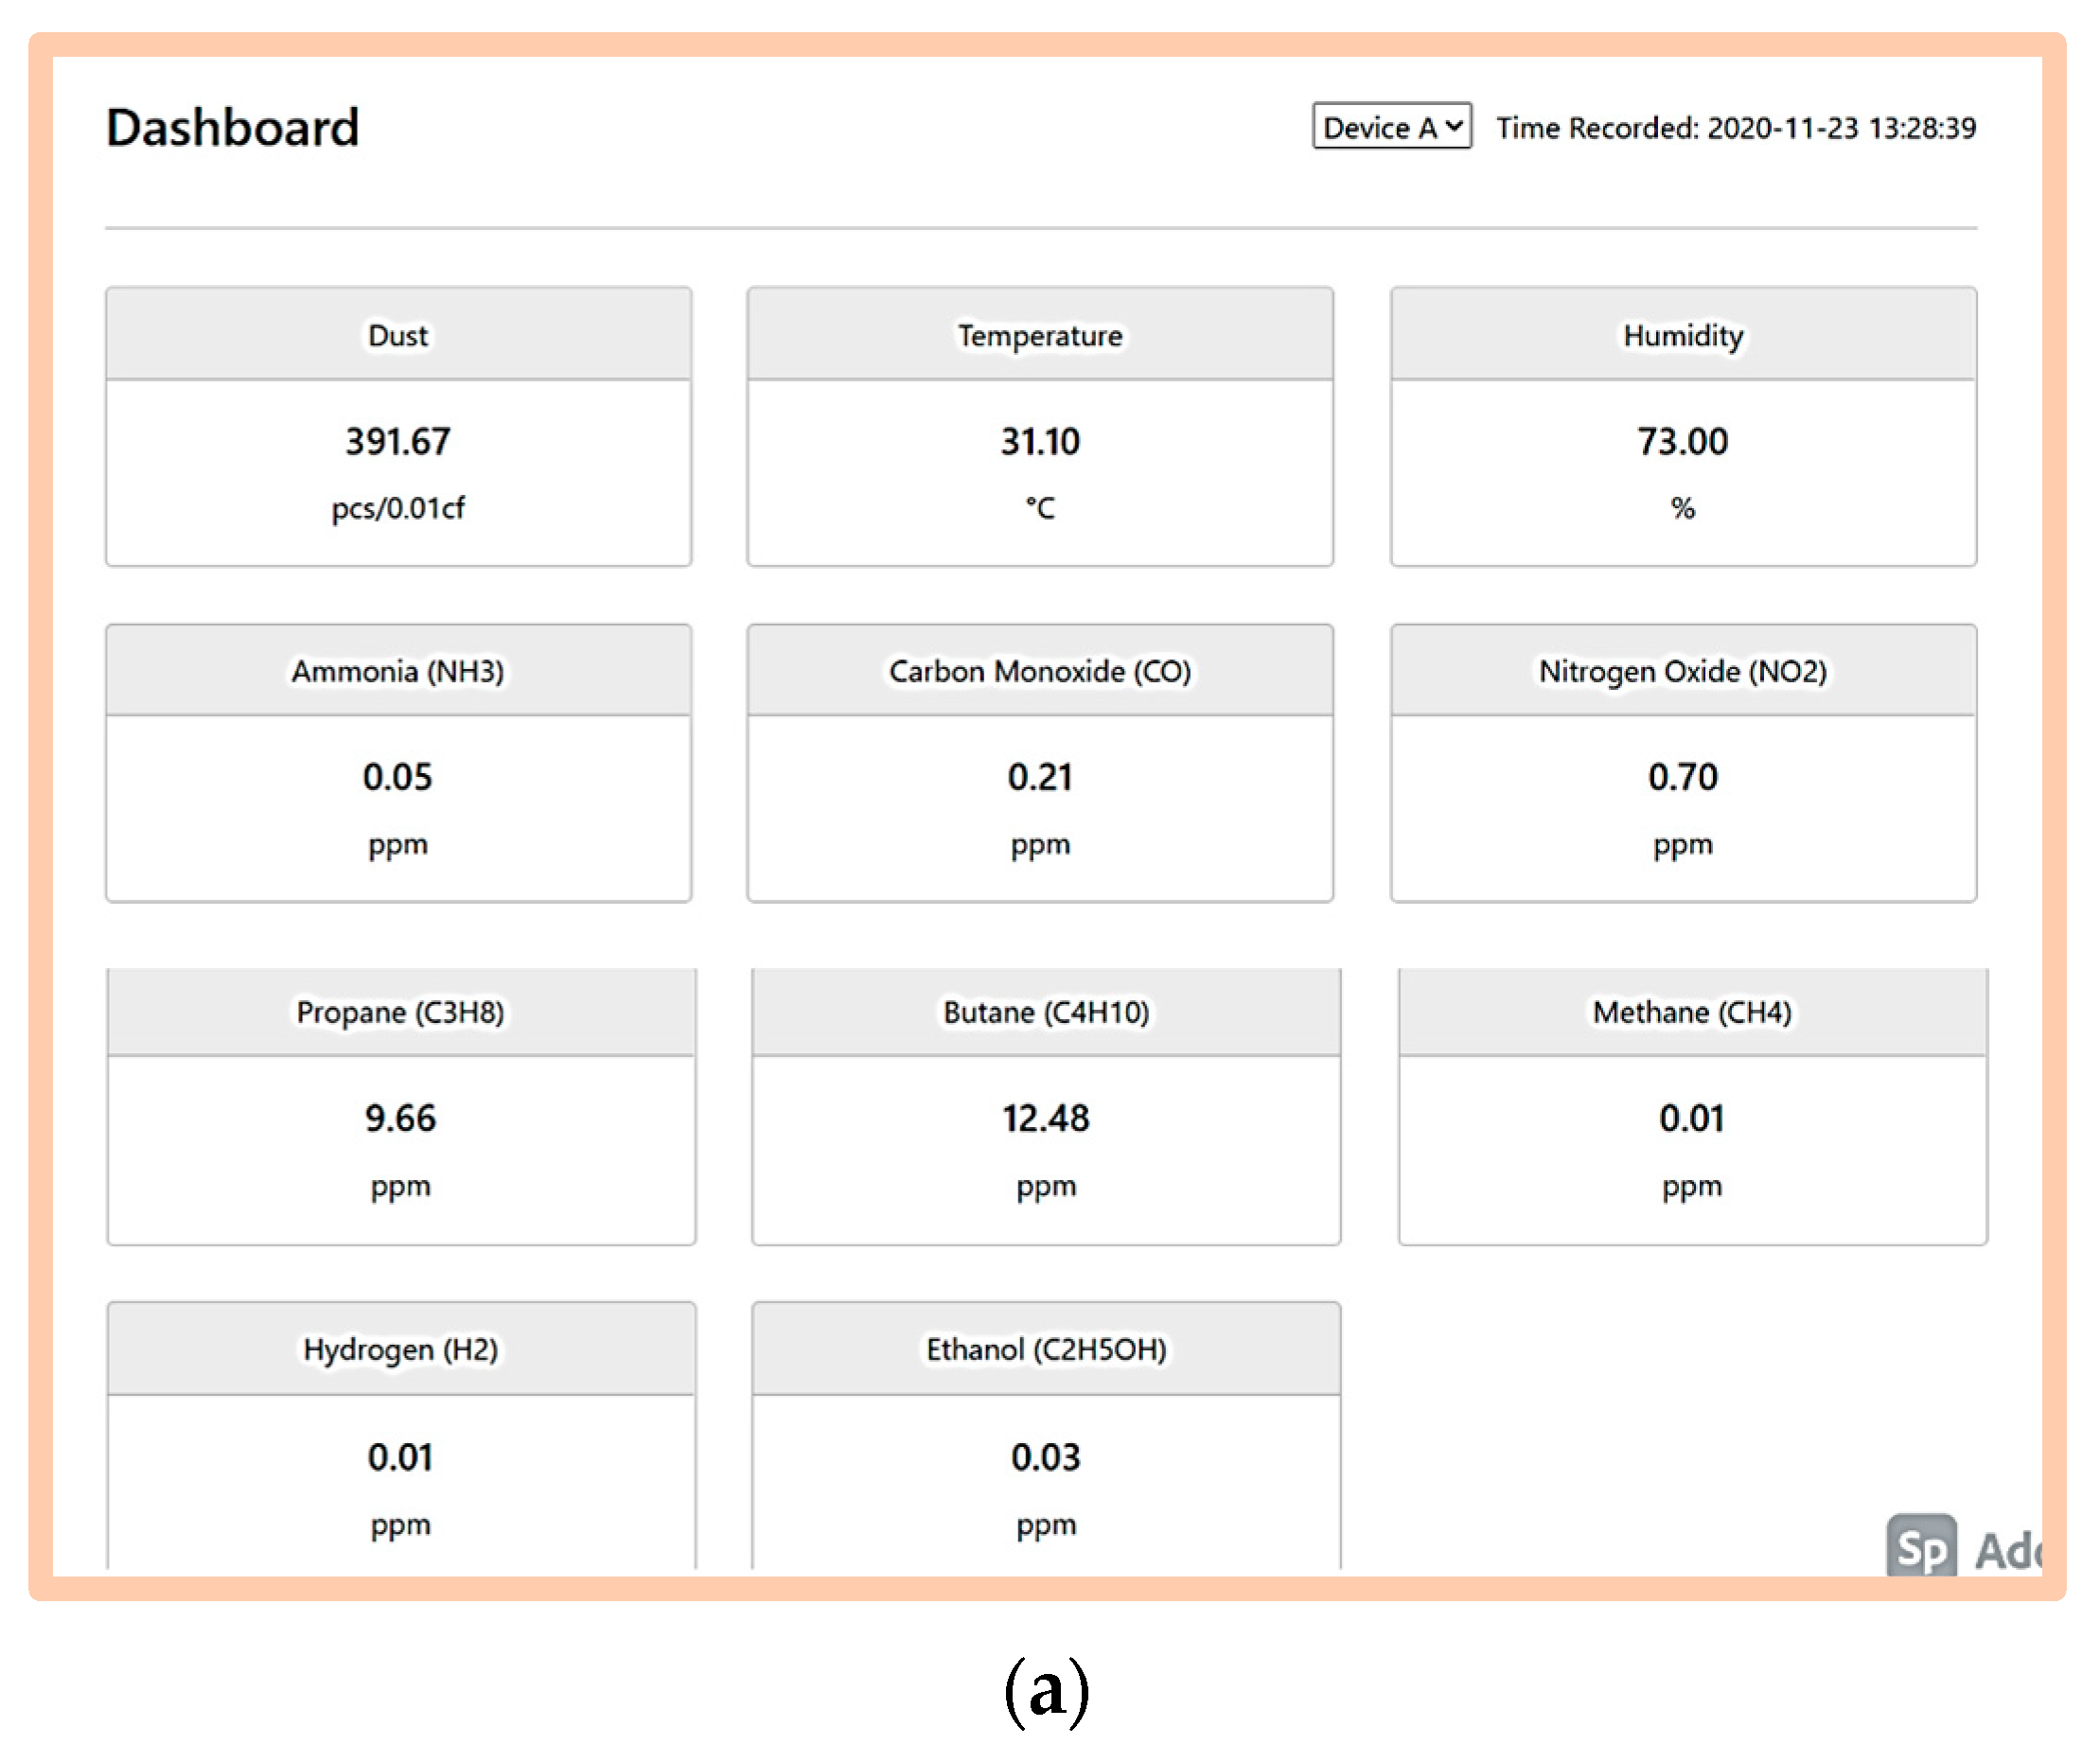Click the Adobe Spark icon
2100x1762 pixels.
coord(1920,1546)
